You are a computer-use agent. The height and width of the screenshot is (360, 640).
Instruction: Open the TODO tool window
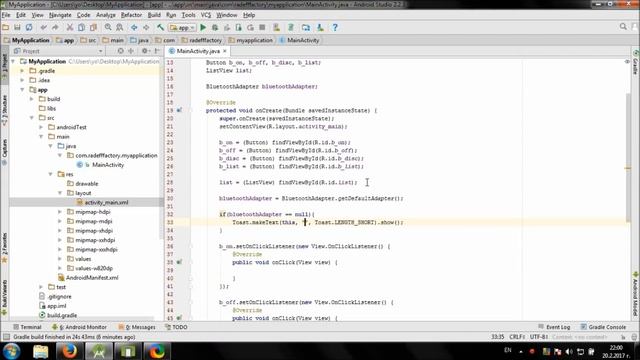[176, 327]
